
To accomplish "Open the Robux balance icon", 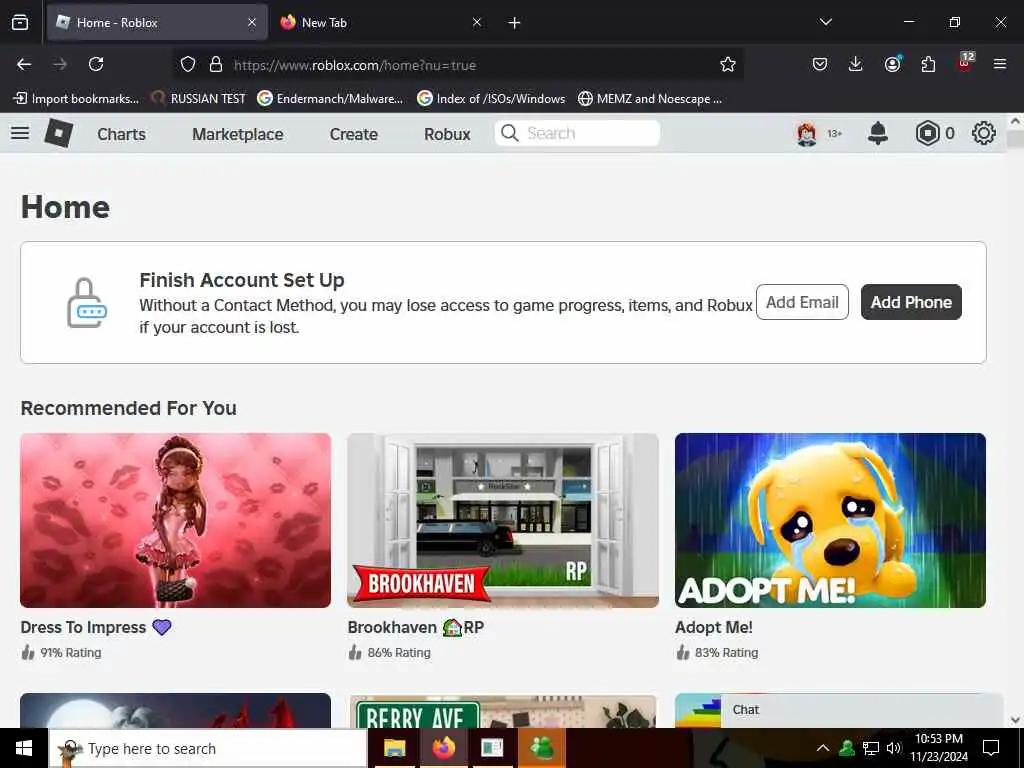I will coord(927,133).
